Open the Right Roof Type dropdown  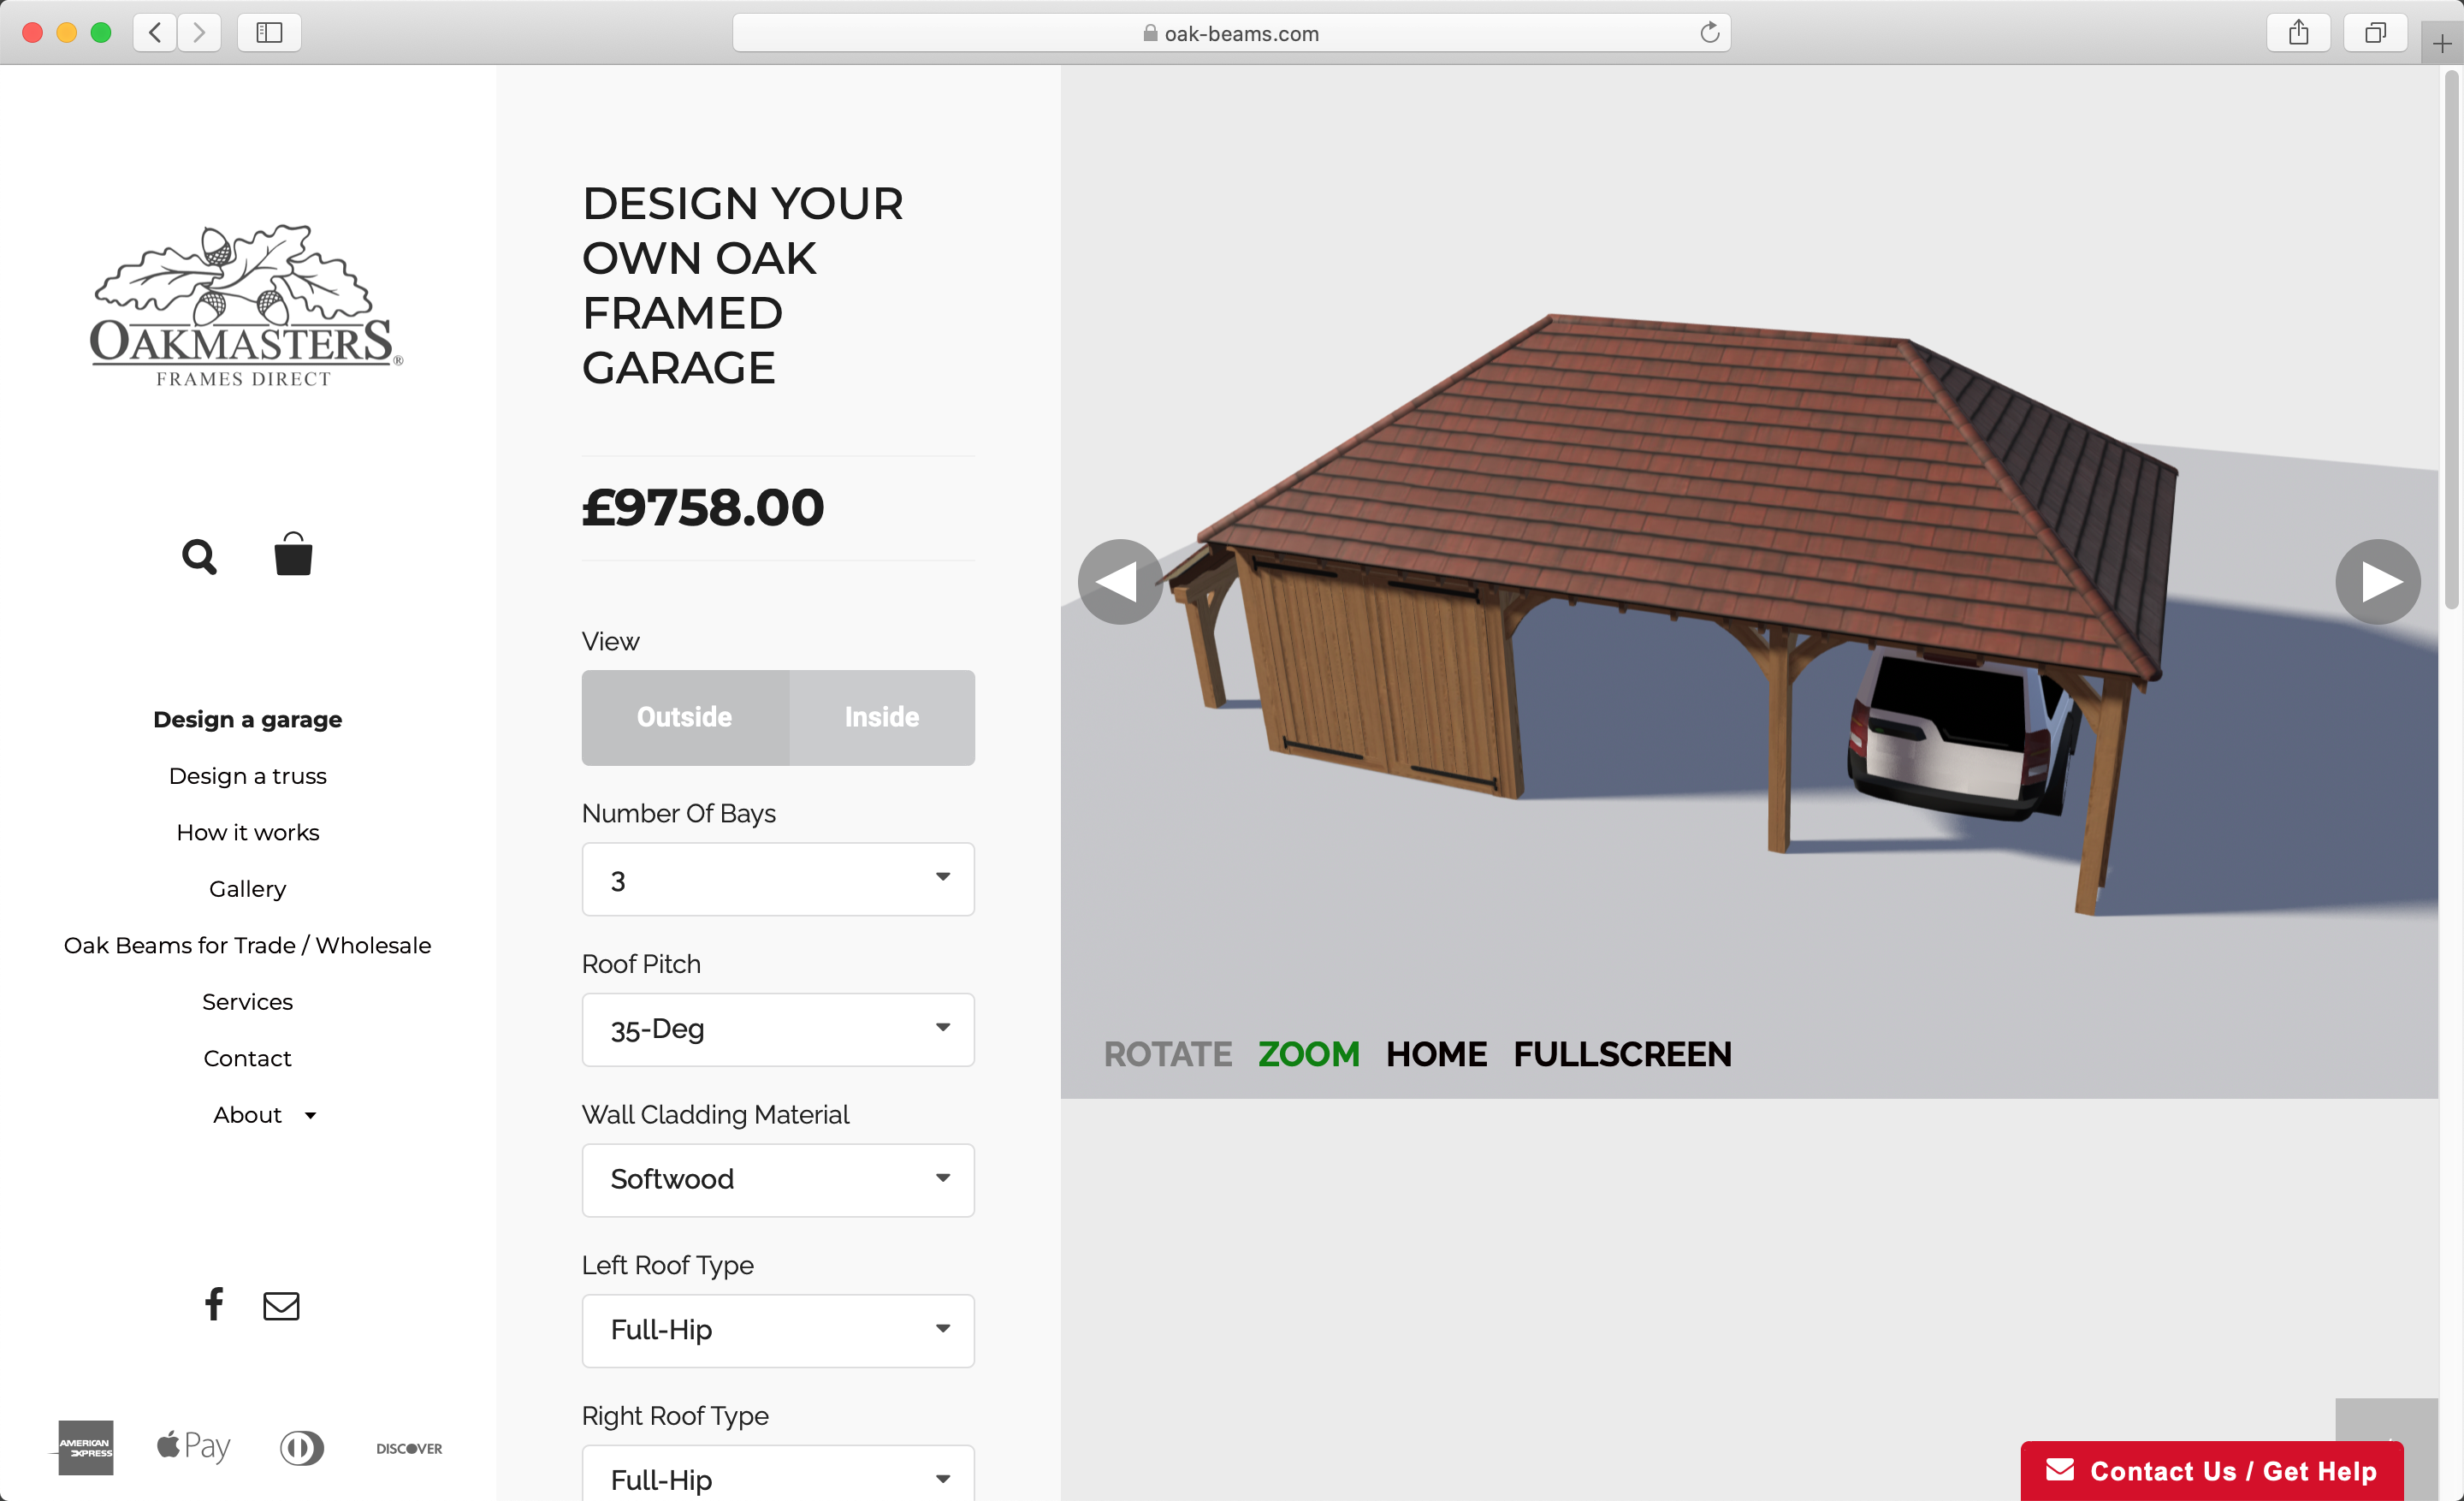click(778, 1474)
